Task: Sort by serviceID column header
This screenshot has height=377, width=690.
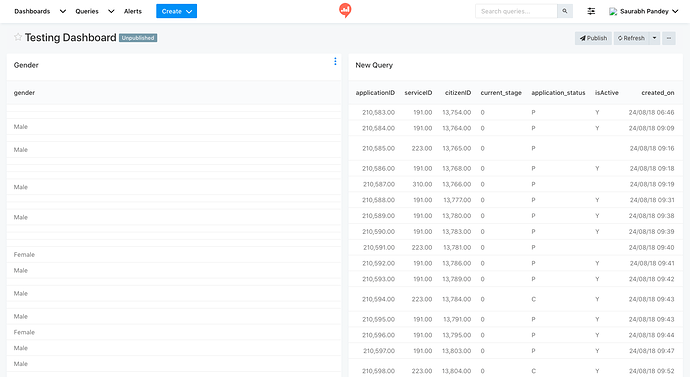Action: 418,92
